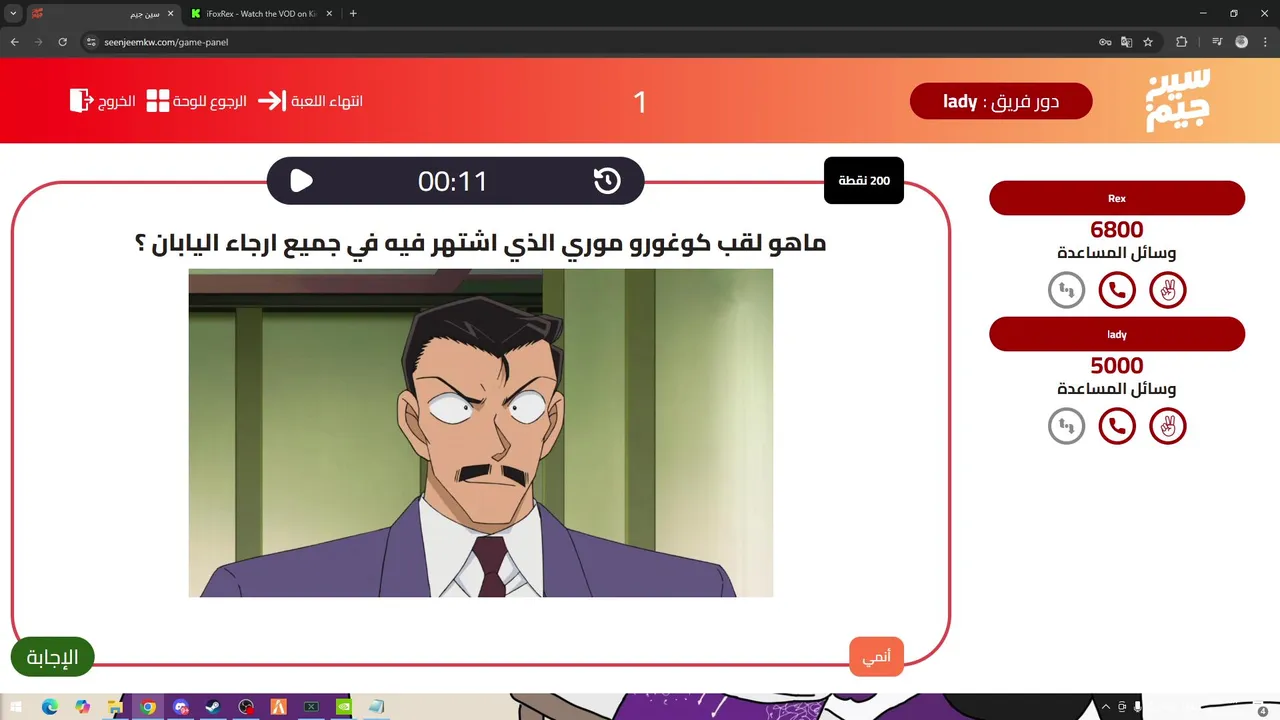1280x720 pixels.
Task: Open the Chrome extensions menu
Action: (x=1181, y=42)
